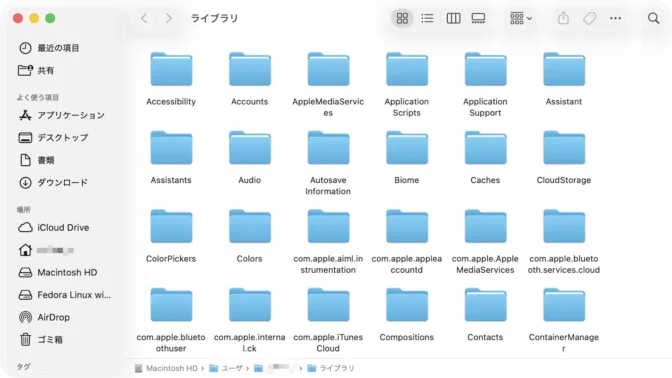
Task: Switch to column view mode
Action: [453, 18]
